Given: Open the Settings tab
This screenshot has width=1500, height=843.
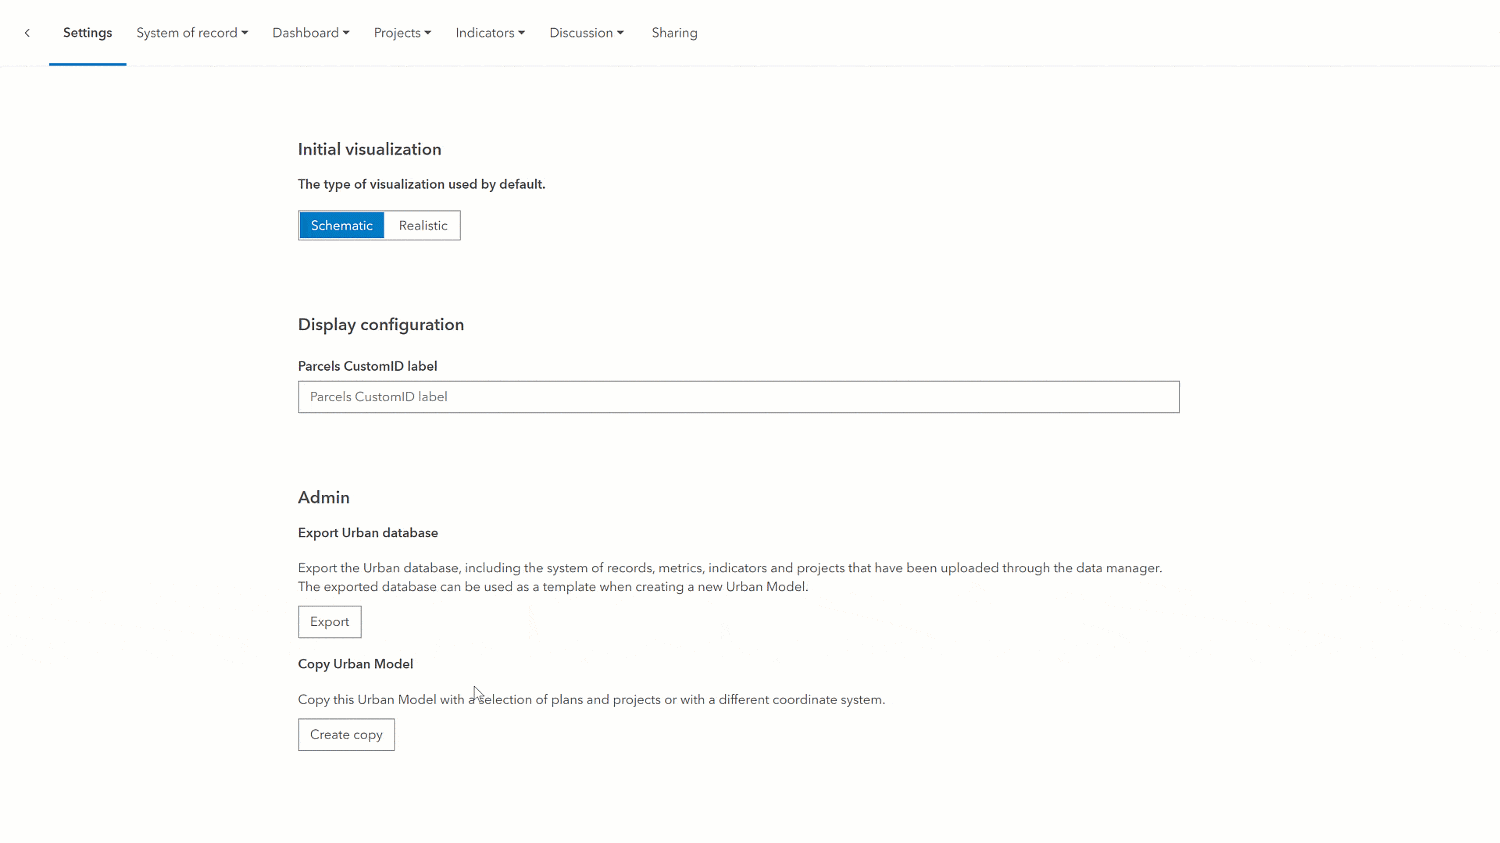Looking at the screenshot, I should pos(88,33).
